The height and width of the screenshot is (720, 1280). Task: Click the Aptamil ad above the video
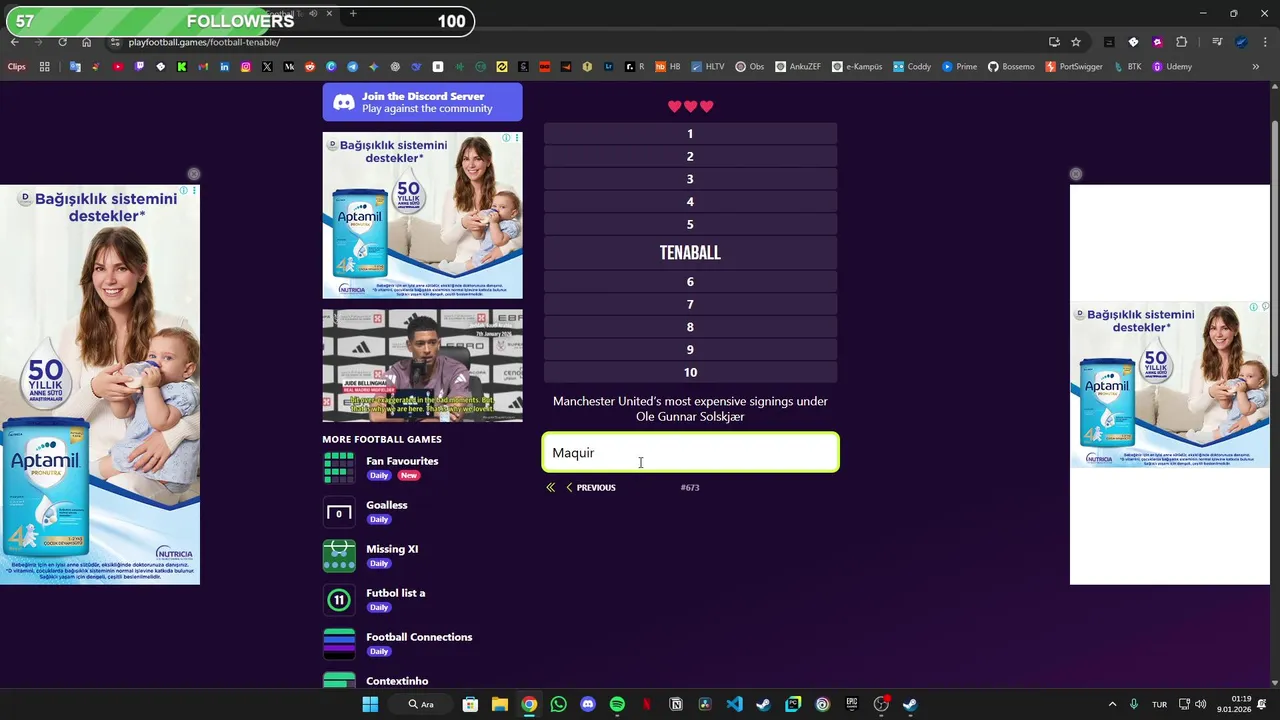[422, 215]
